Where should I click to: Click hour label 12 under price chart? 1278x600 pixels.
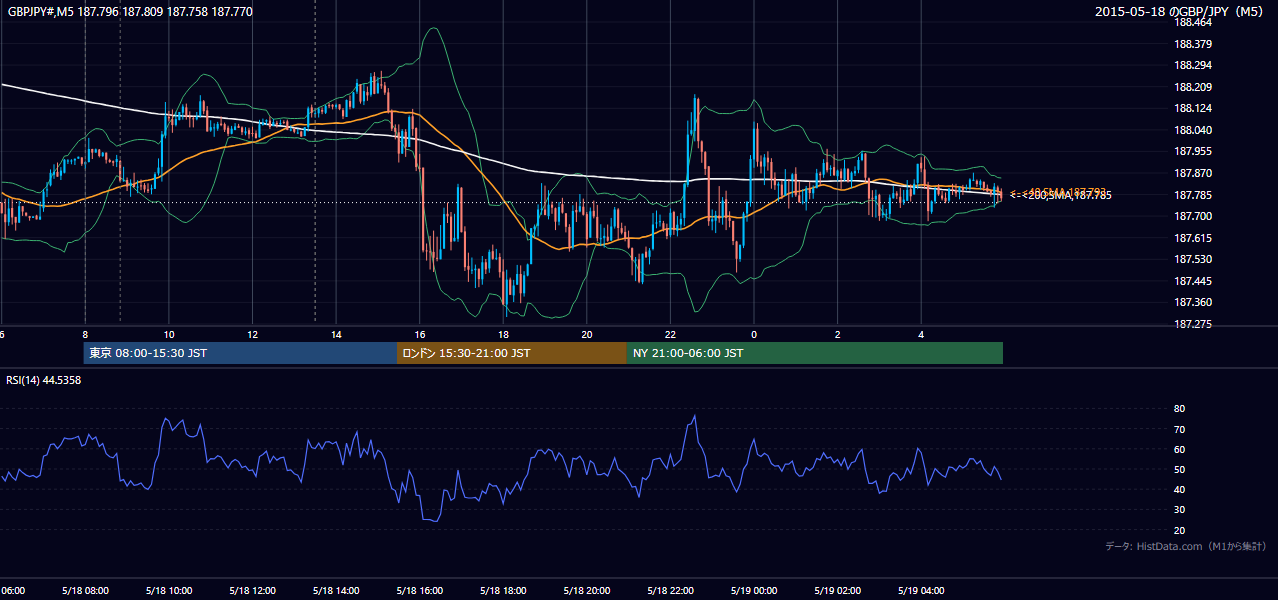click(x=253, y=334)
